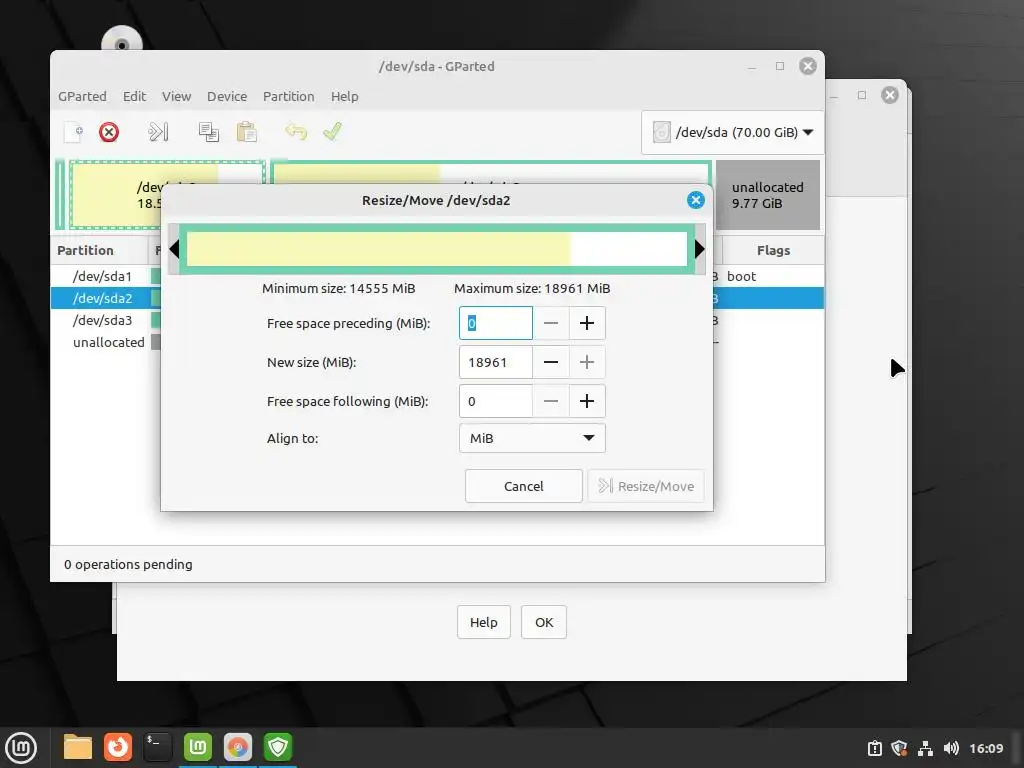Click the Cancel button

[524, 486]
